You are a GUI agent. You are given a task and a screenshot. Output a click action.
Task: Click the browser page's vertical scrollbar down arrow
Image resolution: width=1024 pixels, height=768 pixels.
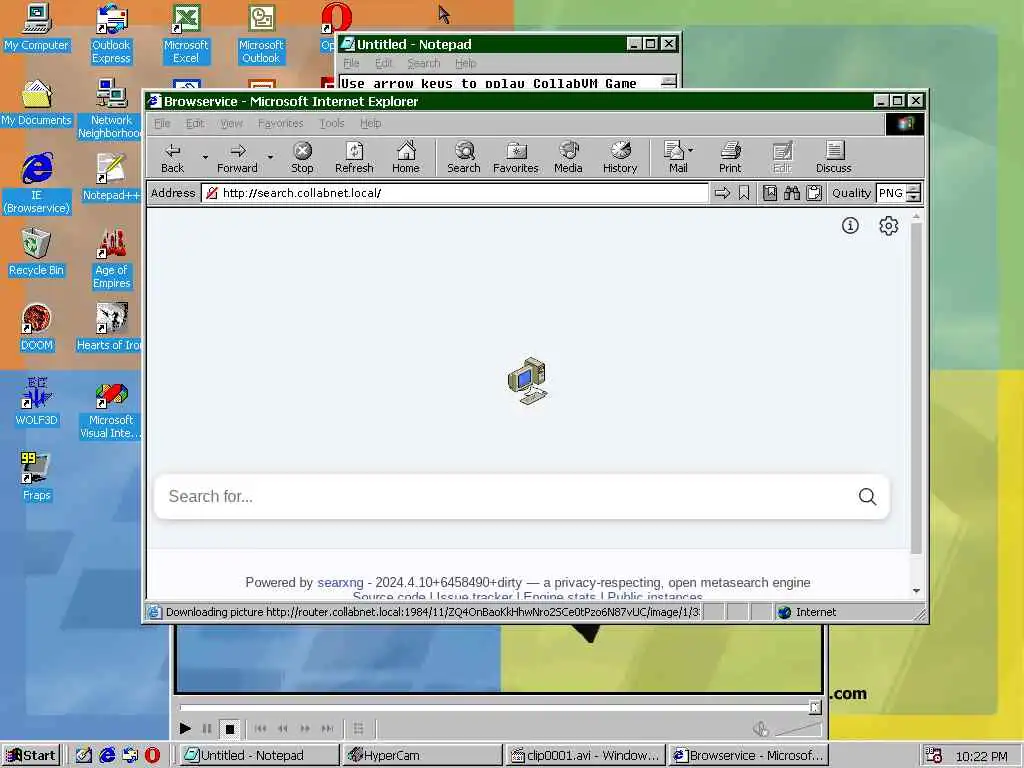pos(916,590)
